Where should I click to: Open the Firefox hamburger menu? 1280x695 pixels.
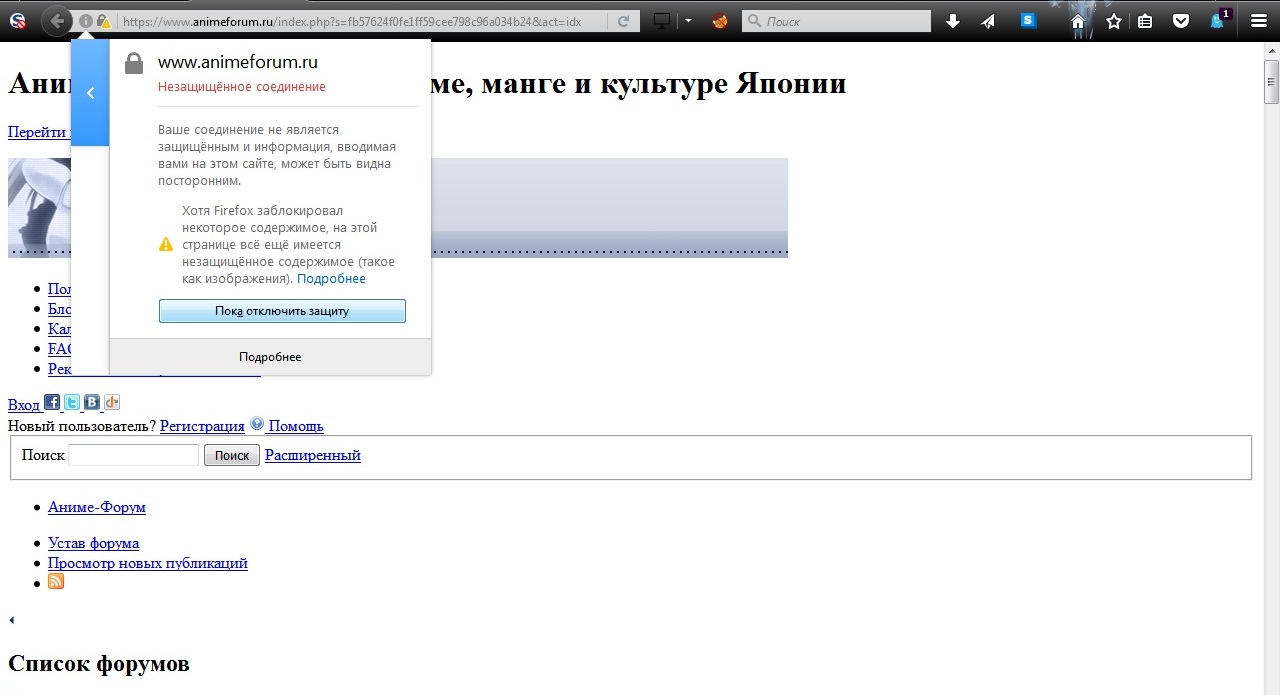coord(1258,21)
